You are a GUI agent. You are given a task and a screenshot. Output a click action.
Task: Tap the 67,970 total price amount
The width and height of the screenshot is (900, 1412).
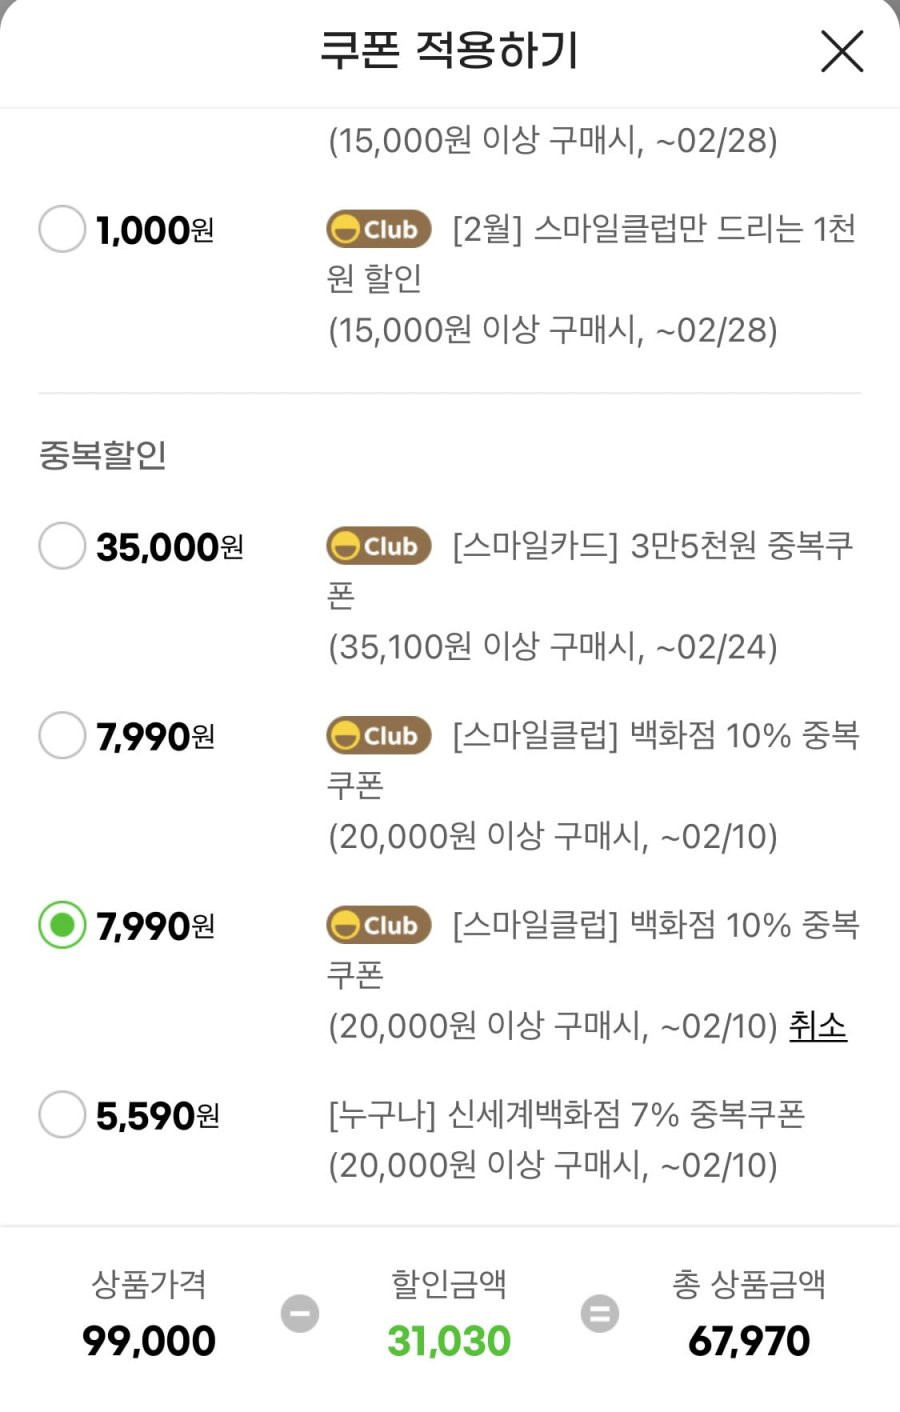coord(749,1341)
